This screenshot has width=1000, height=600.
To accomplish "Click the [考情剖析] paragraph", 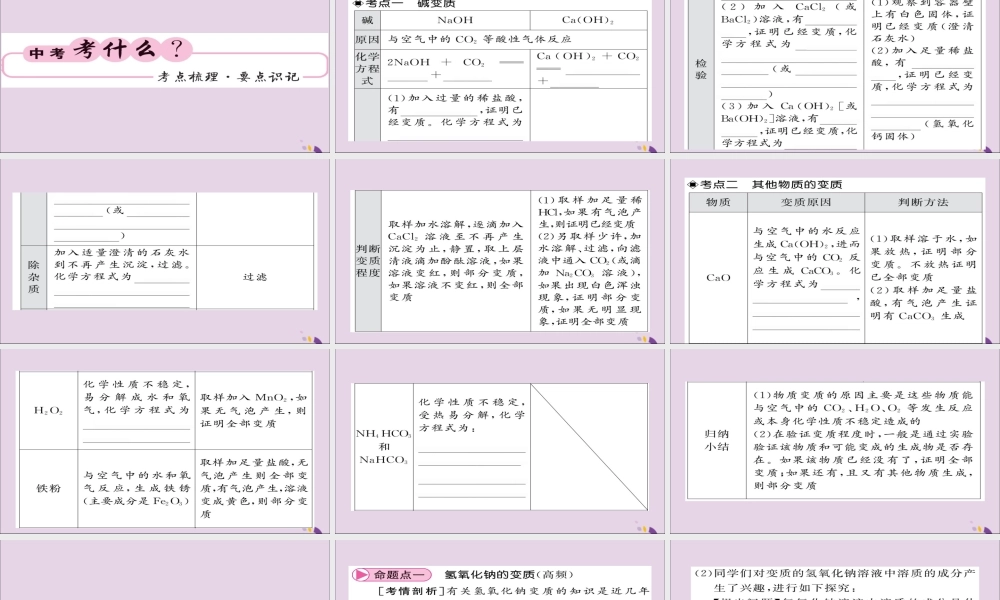I will pyautogui.click(x=513, y=591).
